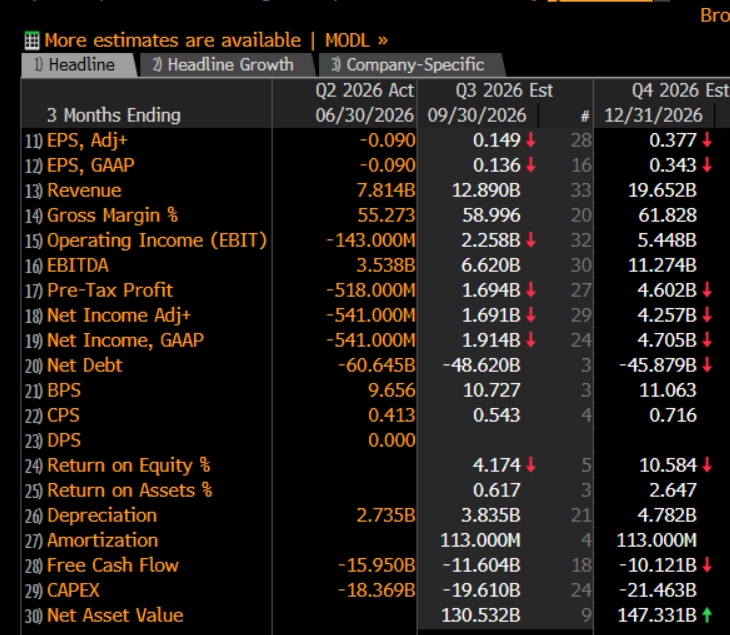The width and height of the screenshot is (730, 635).
Task: Click the red down arrow beside 0.377
Action: pyautogui.click(x=707, y=140)
